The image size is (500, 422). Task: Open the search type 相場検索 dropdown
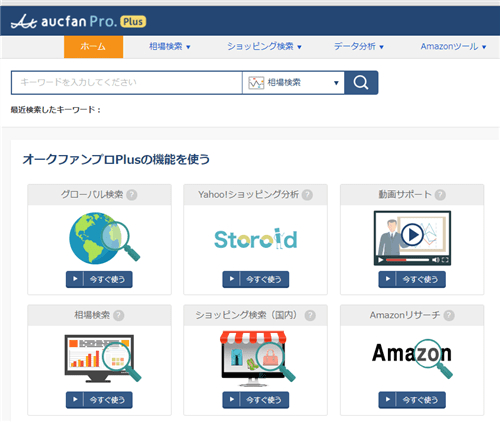(293, 82)
